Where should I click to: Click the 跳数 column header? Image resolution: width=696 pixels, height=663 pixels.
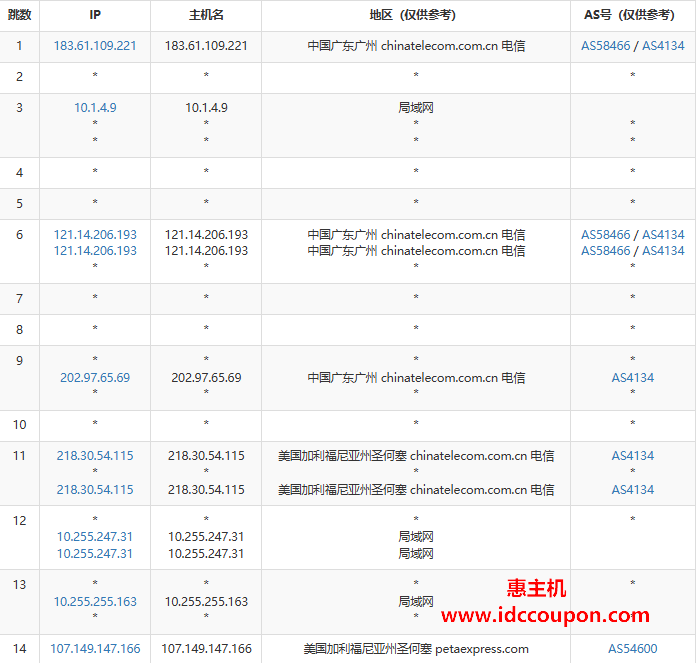(19, 15)
